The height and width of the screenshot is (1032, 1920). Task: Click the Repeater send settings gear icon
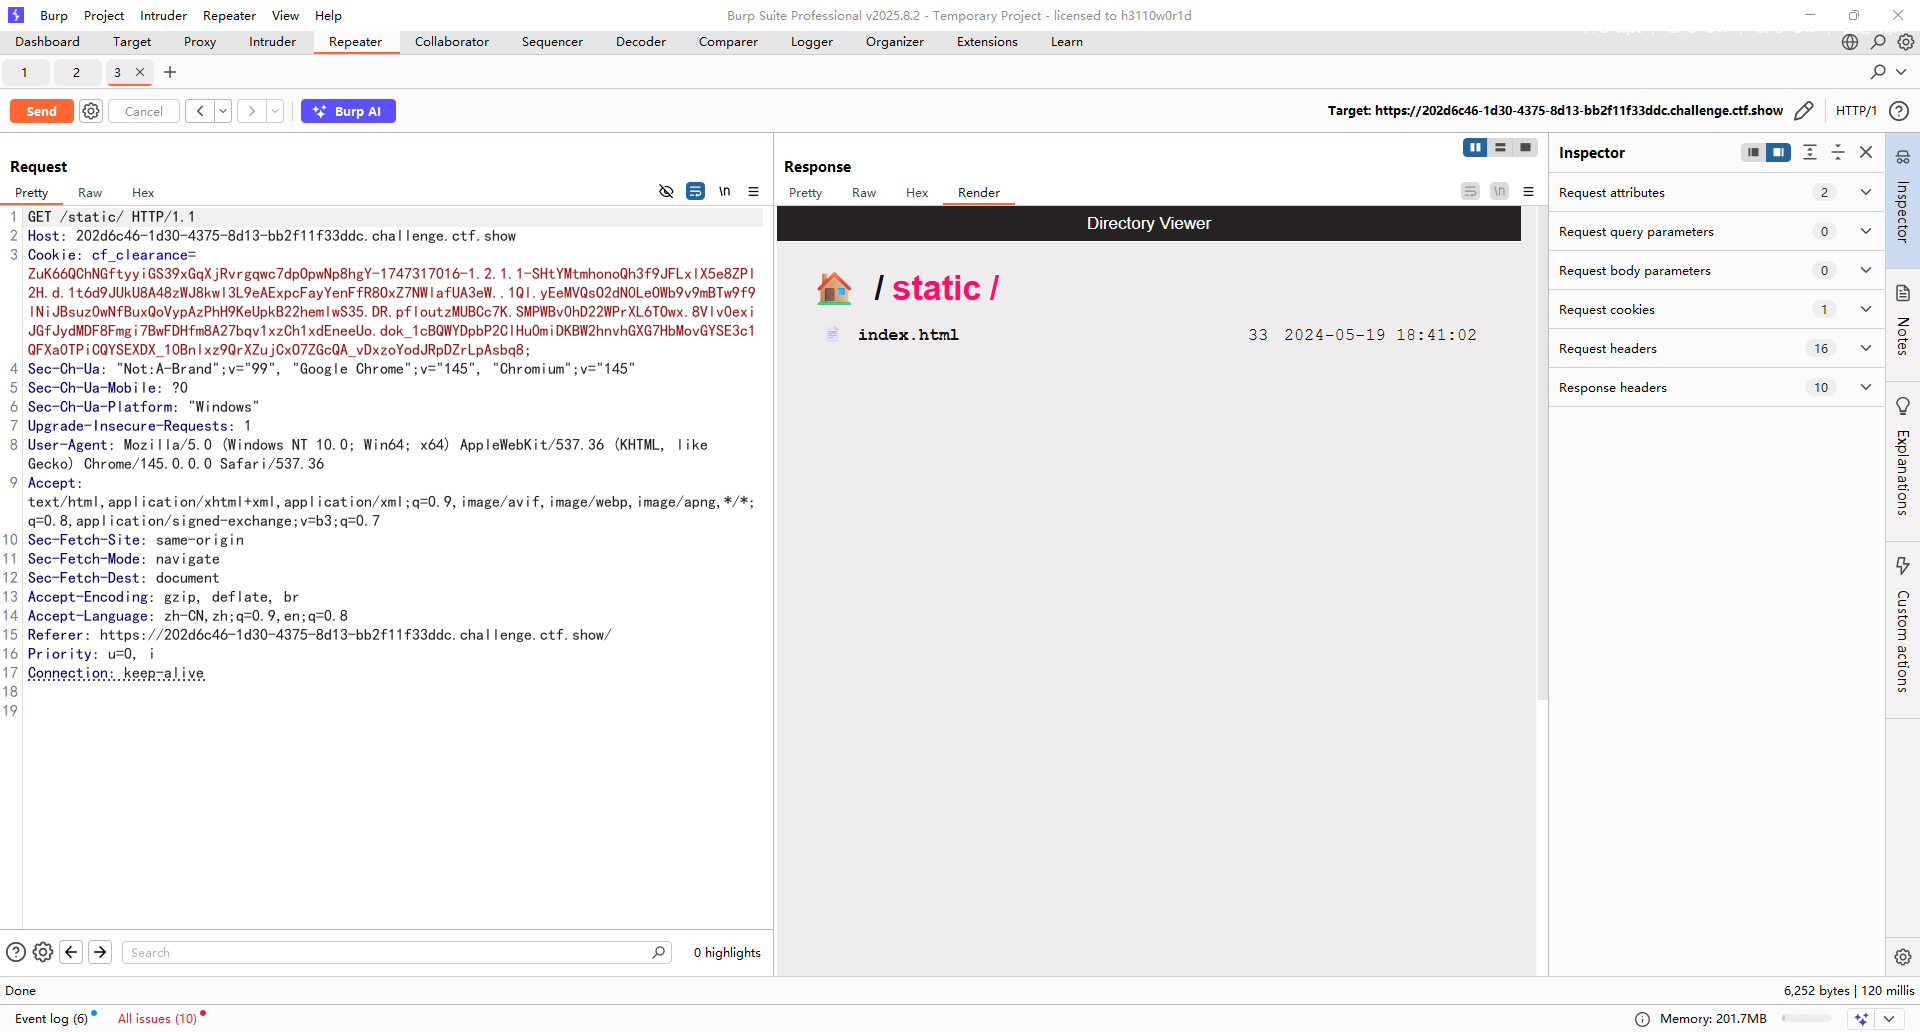[x=91, y=111]
